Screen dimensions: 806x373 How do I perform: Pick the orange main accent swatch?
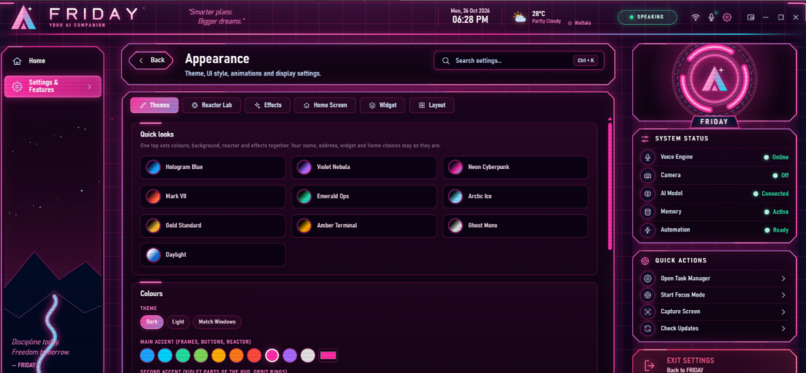(236, 356)
